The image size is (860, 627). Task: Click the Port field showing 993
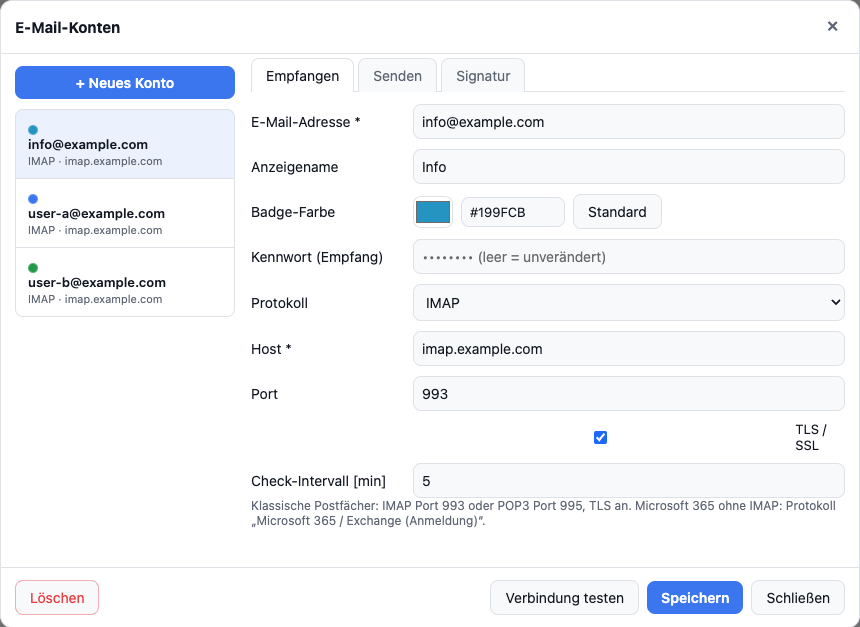[x=629, y=394]
